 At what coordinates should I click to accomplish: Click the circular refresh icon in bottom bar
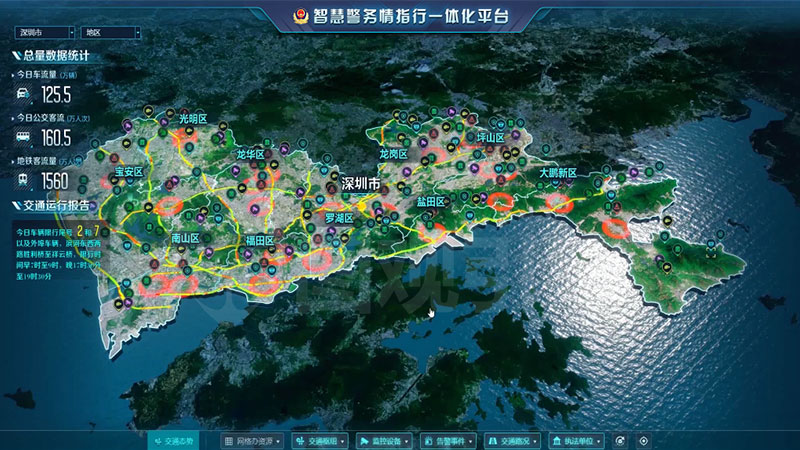[x=620, y=440]
